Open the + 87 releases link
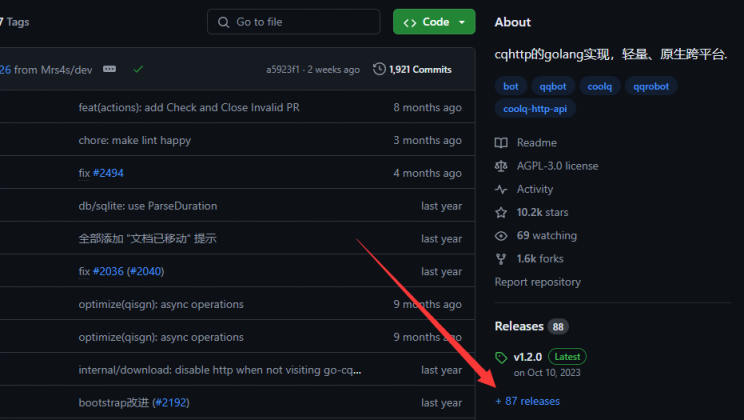The width and height of the screenshot is (744, 420). point(527,401)
